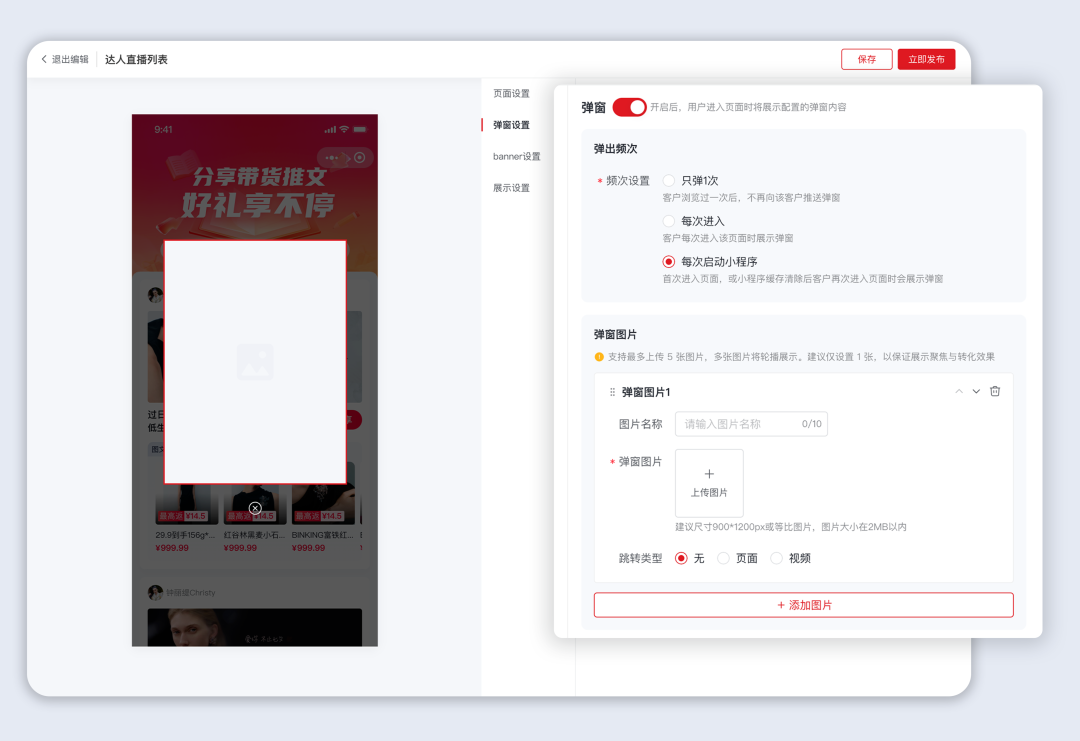
Task: Choose 页面 as the jump type
Action: pos(722,558)
